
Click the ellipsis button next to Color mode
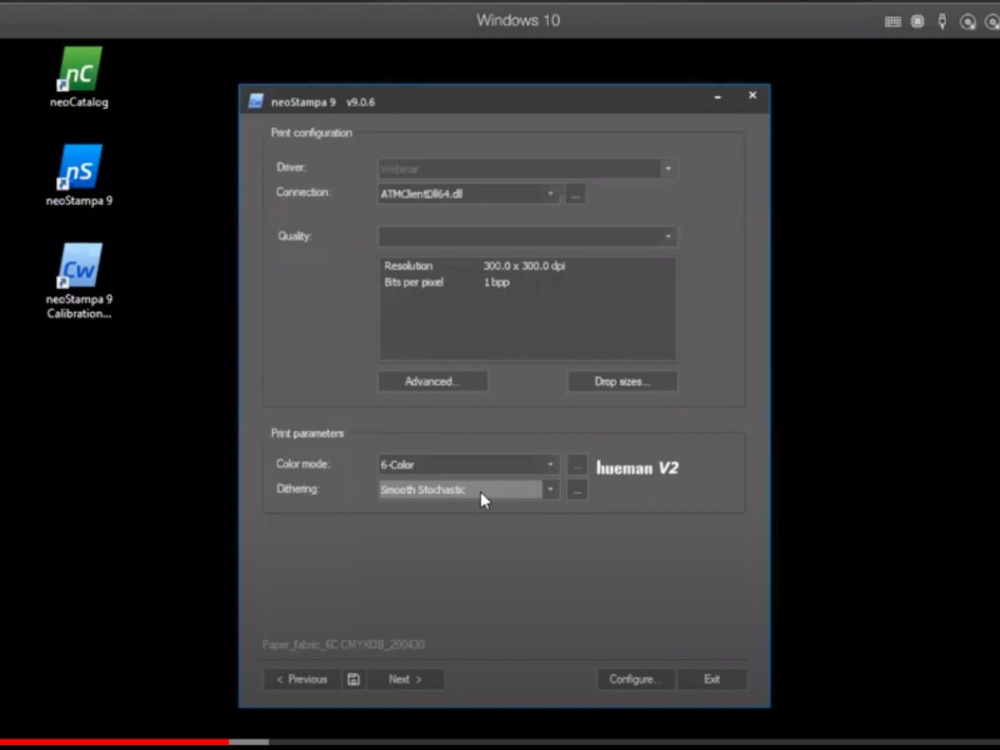(x=577, y=465)
